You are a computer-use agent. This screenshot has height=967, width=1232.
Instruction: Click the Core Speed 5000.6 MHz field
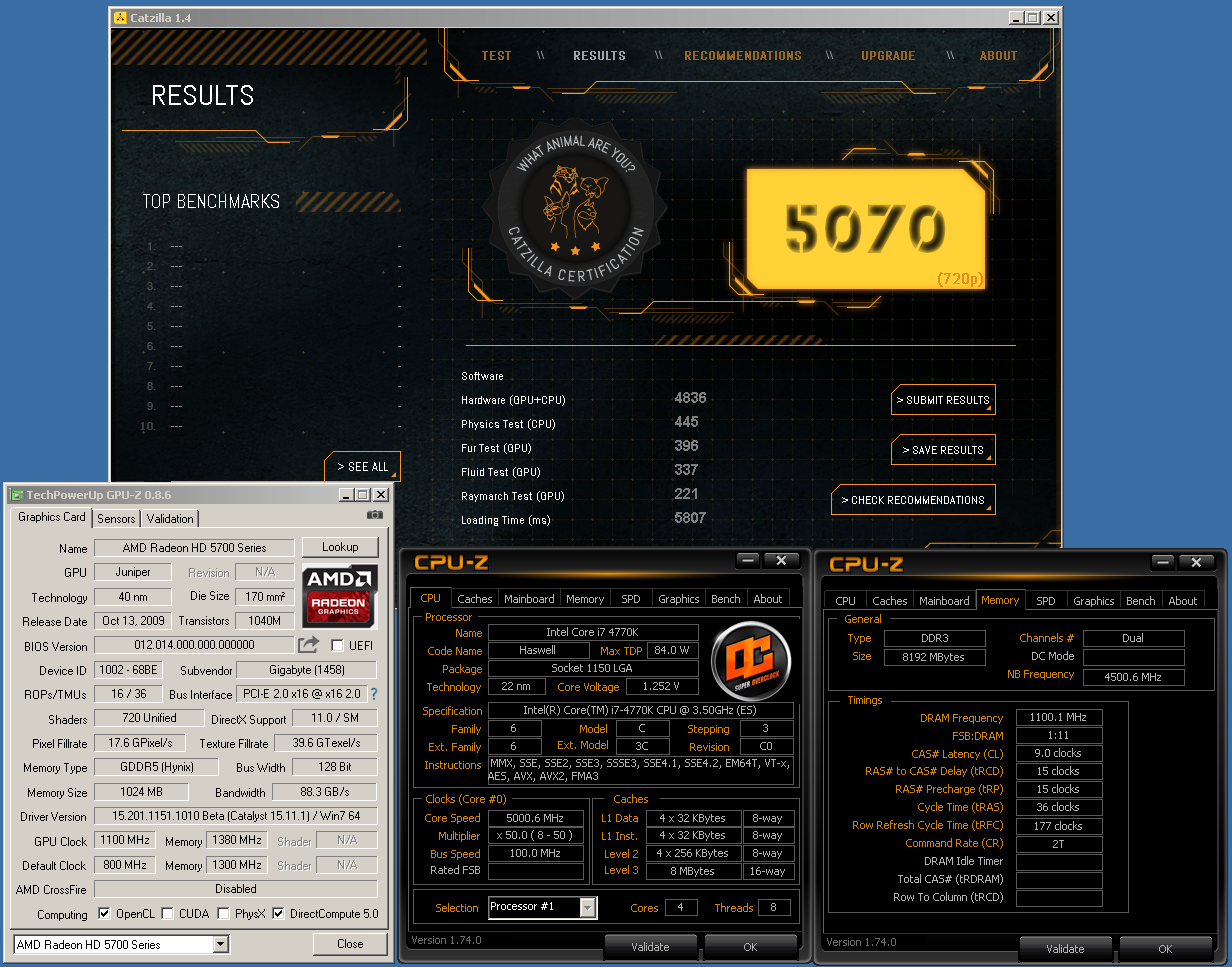(536, 818)
